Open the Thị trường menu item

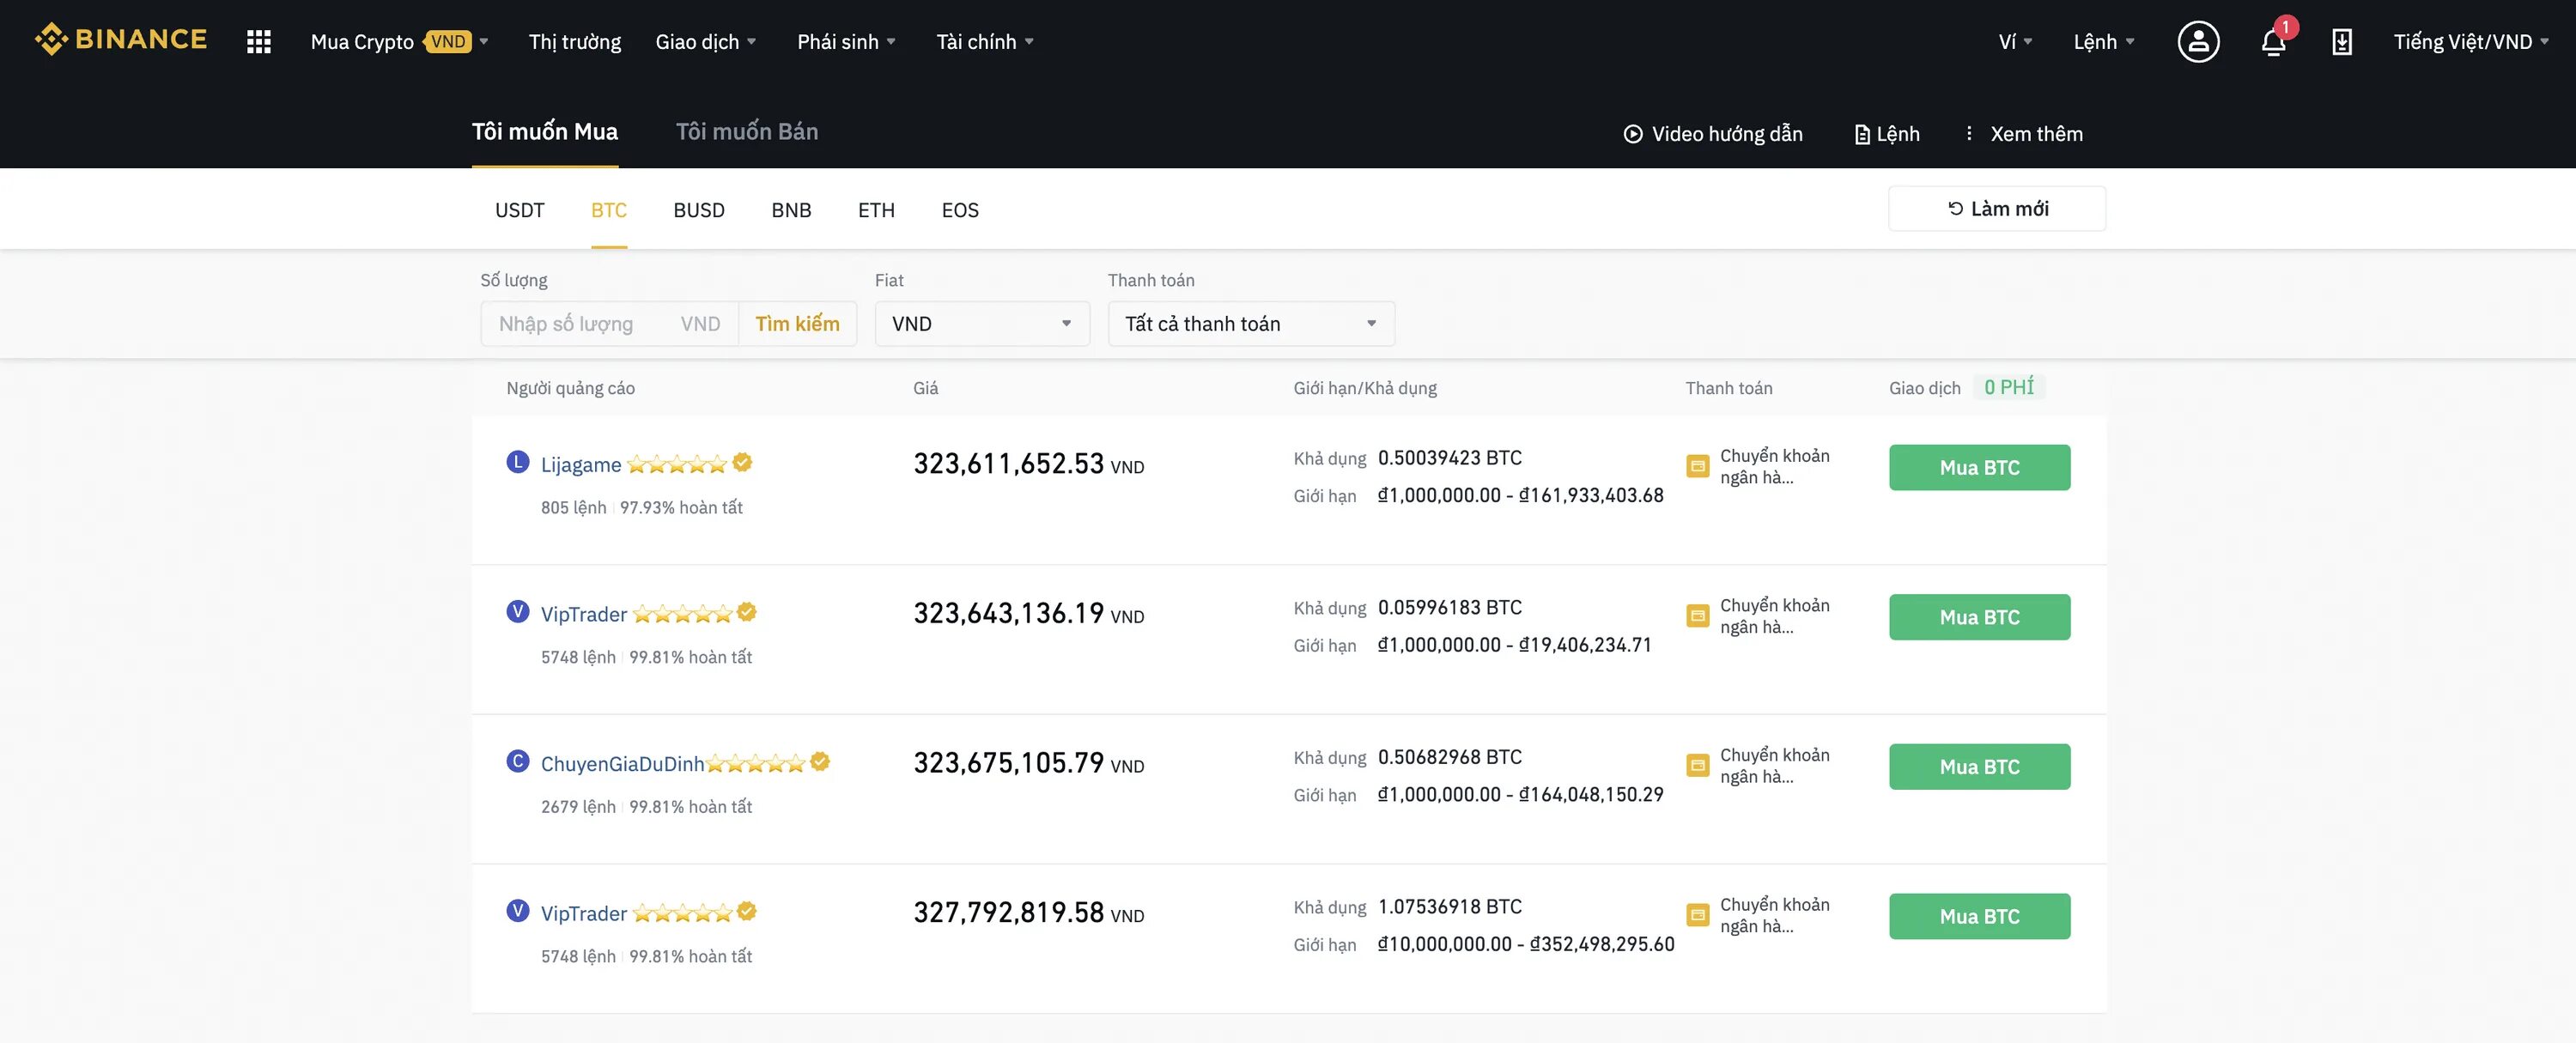(575, 42)
